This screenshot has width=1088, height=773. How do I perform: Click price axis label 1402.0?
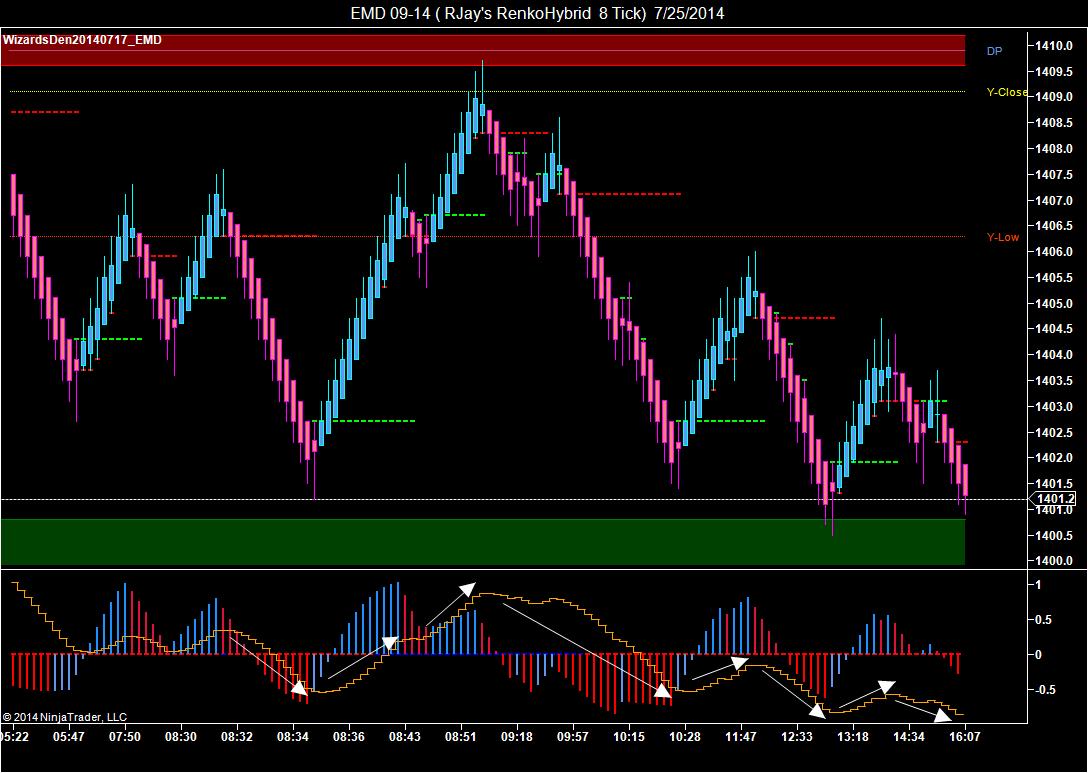click(1053, 458)
